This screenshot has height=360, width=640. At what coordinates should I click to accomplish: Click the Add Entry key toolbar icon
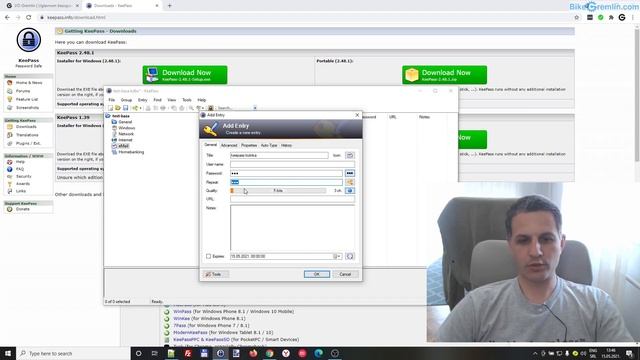(x=135, y=108)
